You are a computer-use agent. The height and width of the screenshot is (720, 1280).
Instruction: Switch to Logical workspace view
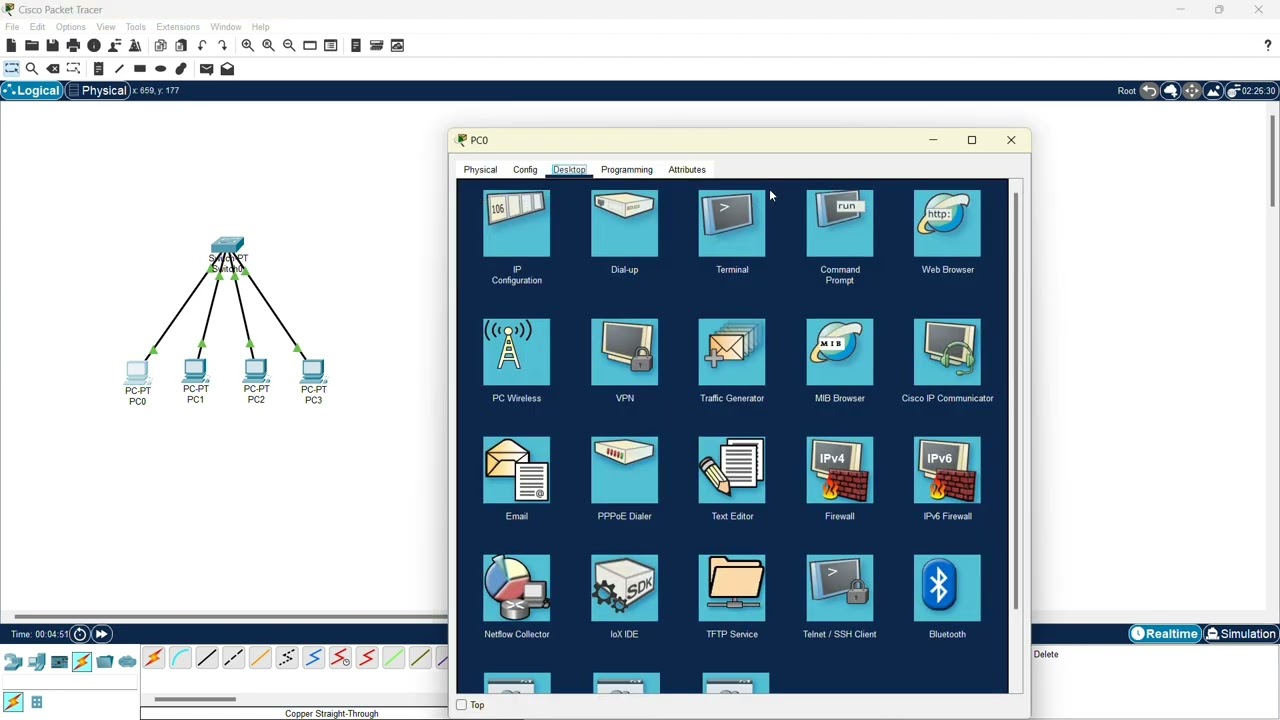click(x=32, y=91)
